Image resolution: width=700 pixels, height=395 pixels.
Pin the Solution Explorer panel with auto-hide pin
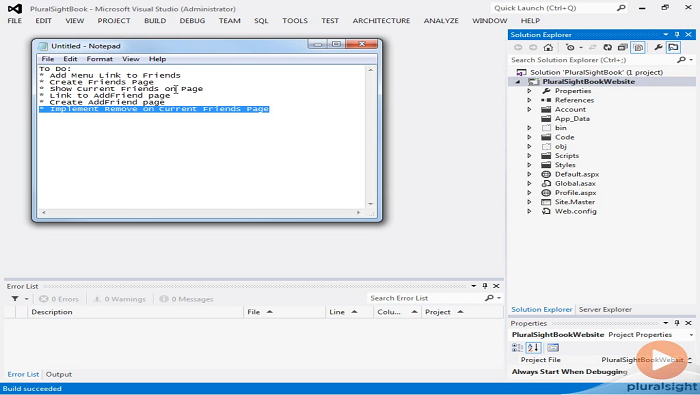click(x=677, y=34)
